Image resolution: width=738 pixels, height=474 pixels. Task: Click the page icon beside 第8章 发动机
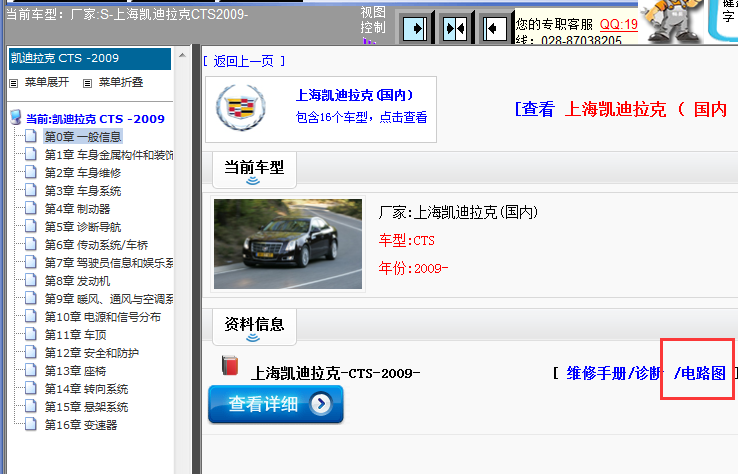click(x=31, y=280)
